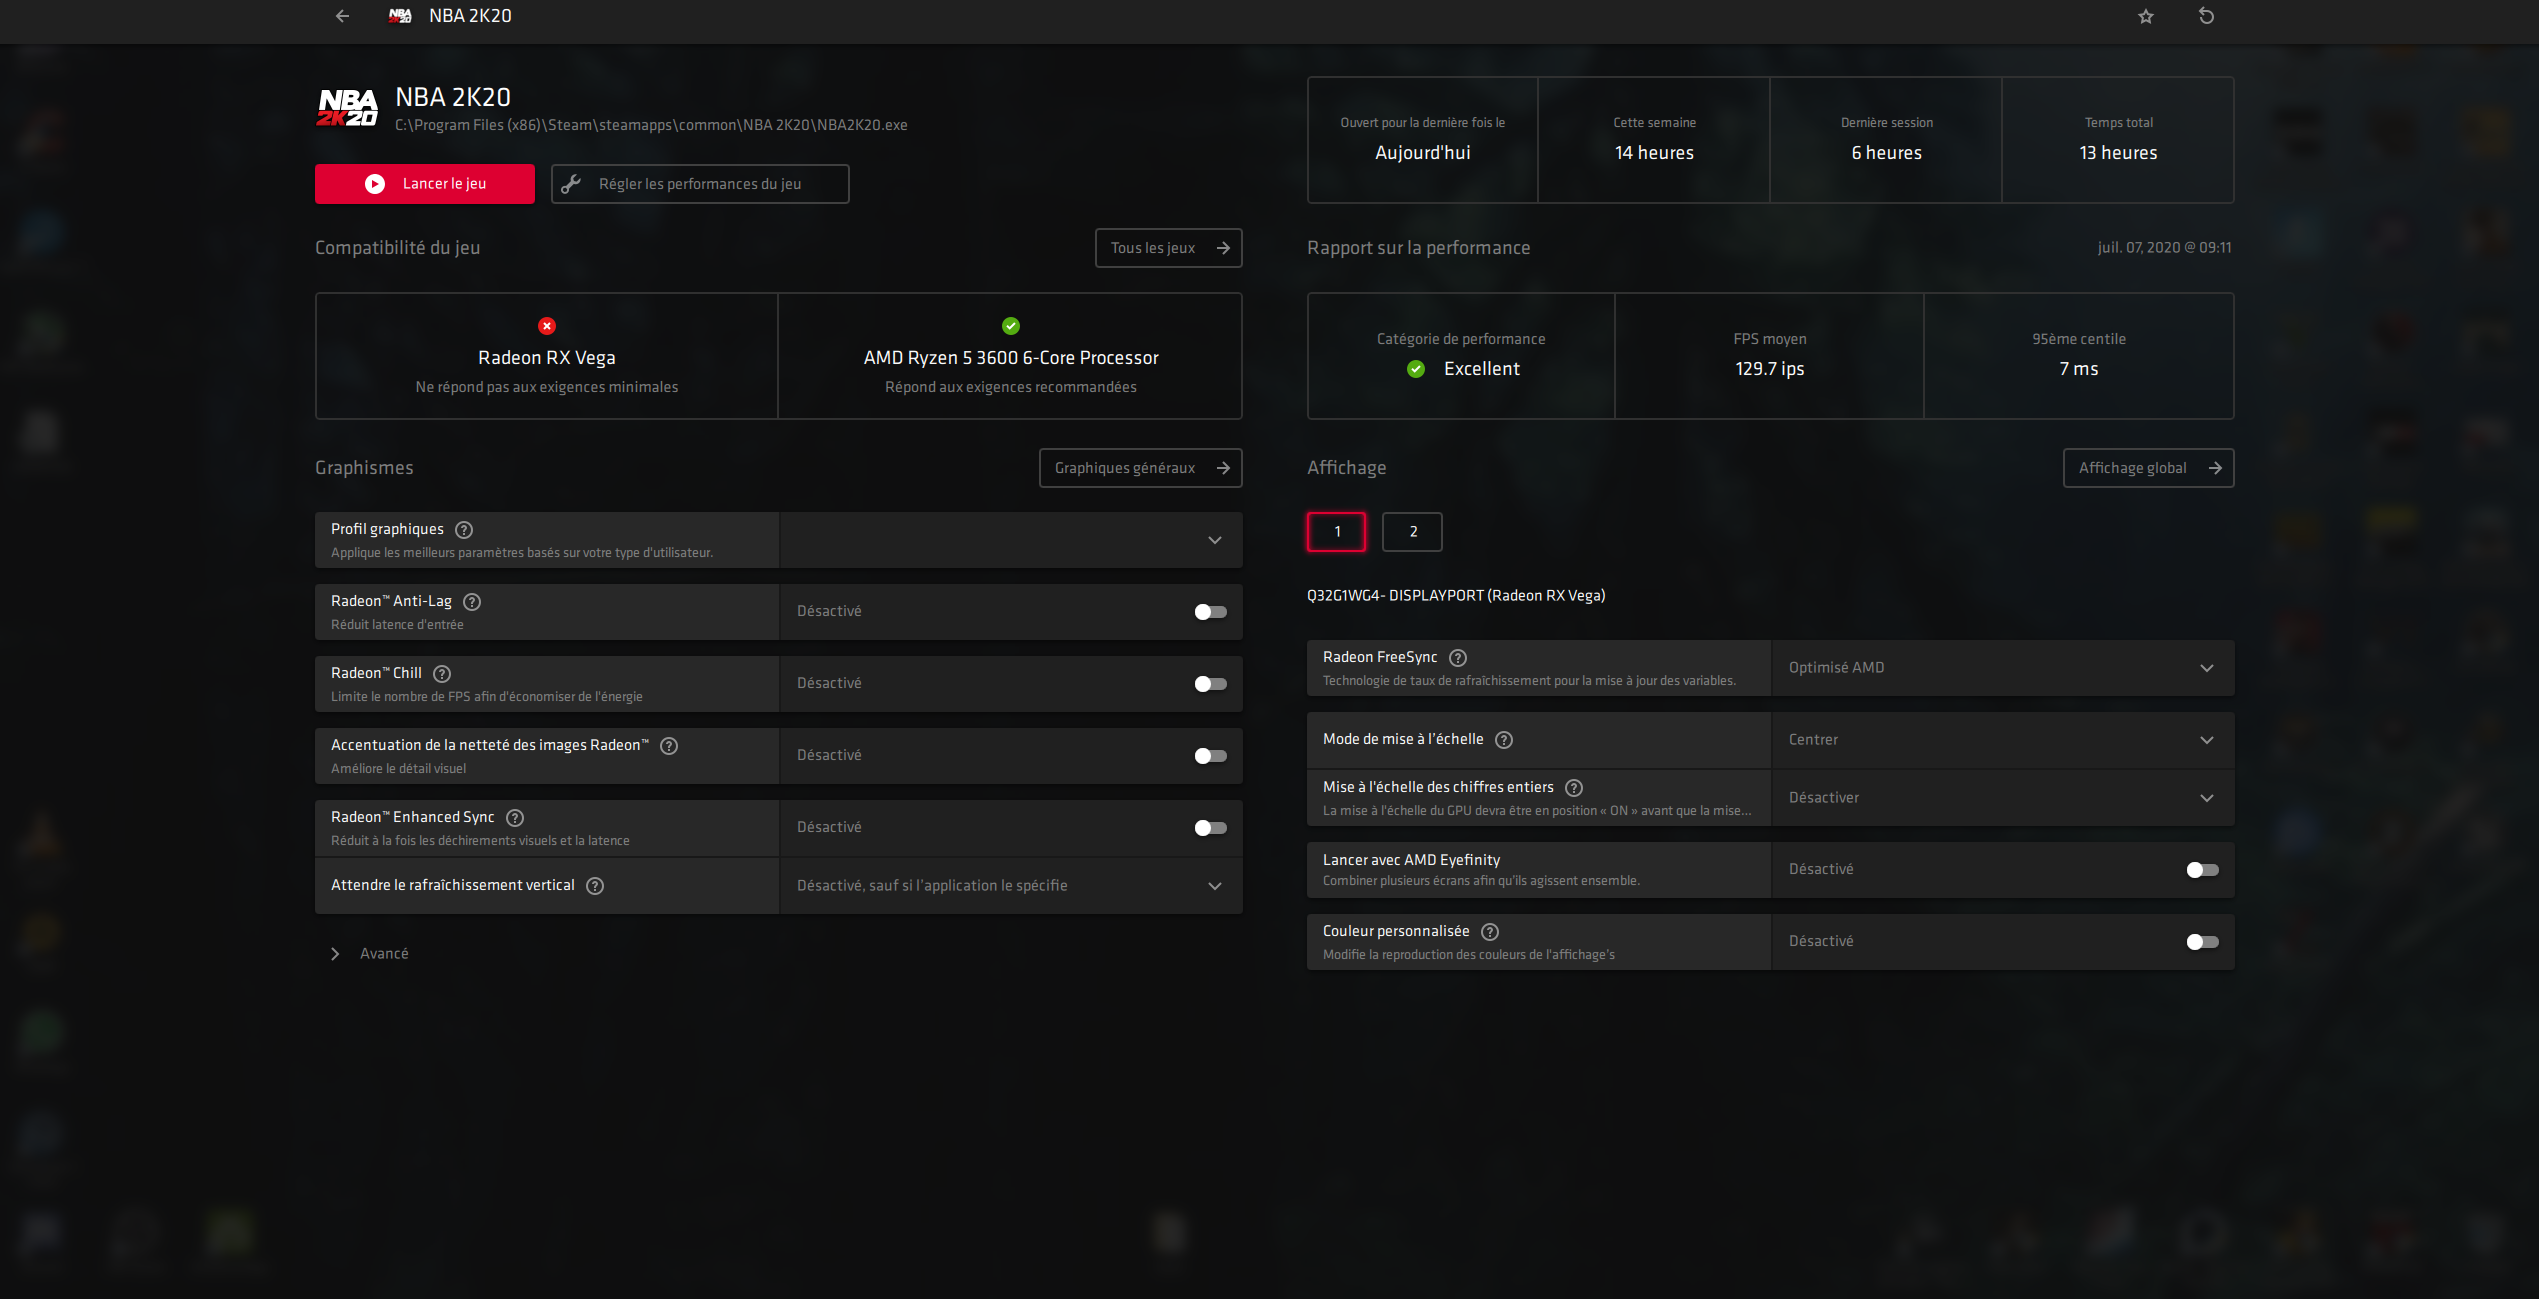
Task: Enable the Radeon Anti-Lag toggle
Action: pos(1210,612)
